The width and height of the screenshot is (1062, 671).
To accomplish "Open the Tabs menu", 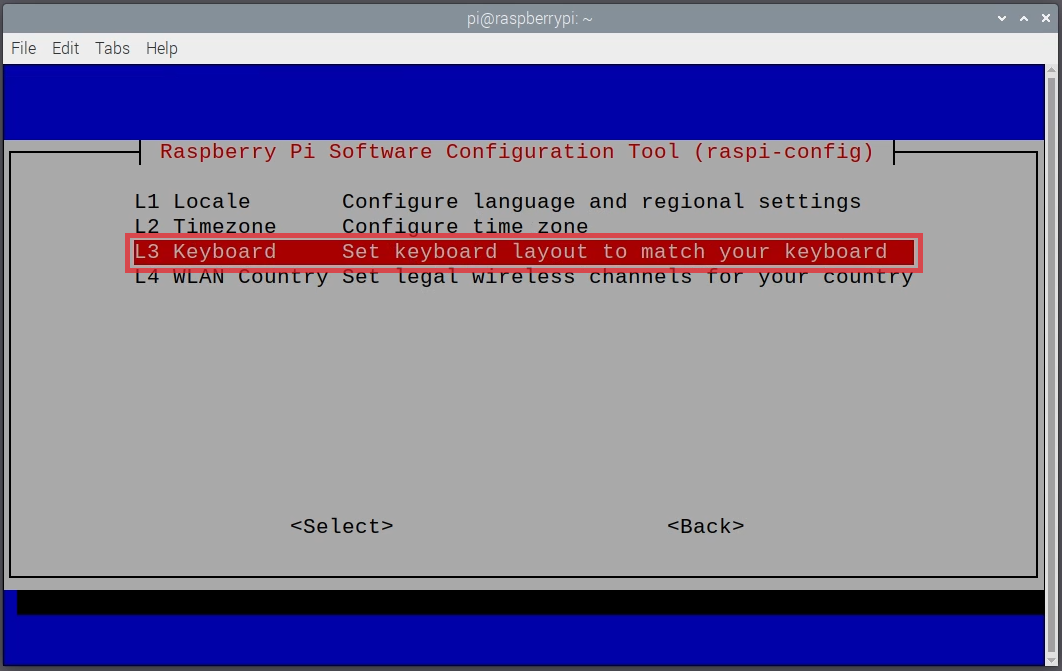I will 112,48.
